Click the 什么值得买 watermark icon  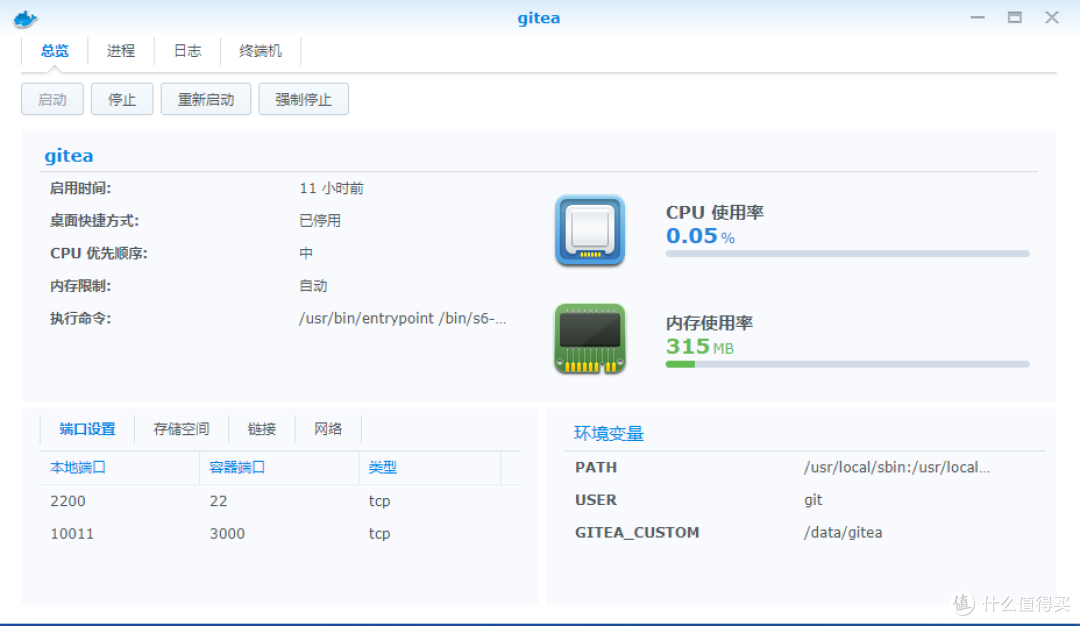tap(963, 603)
